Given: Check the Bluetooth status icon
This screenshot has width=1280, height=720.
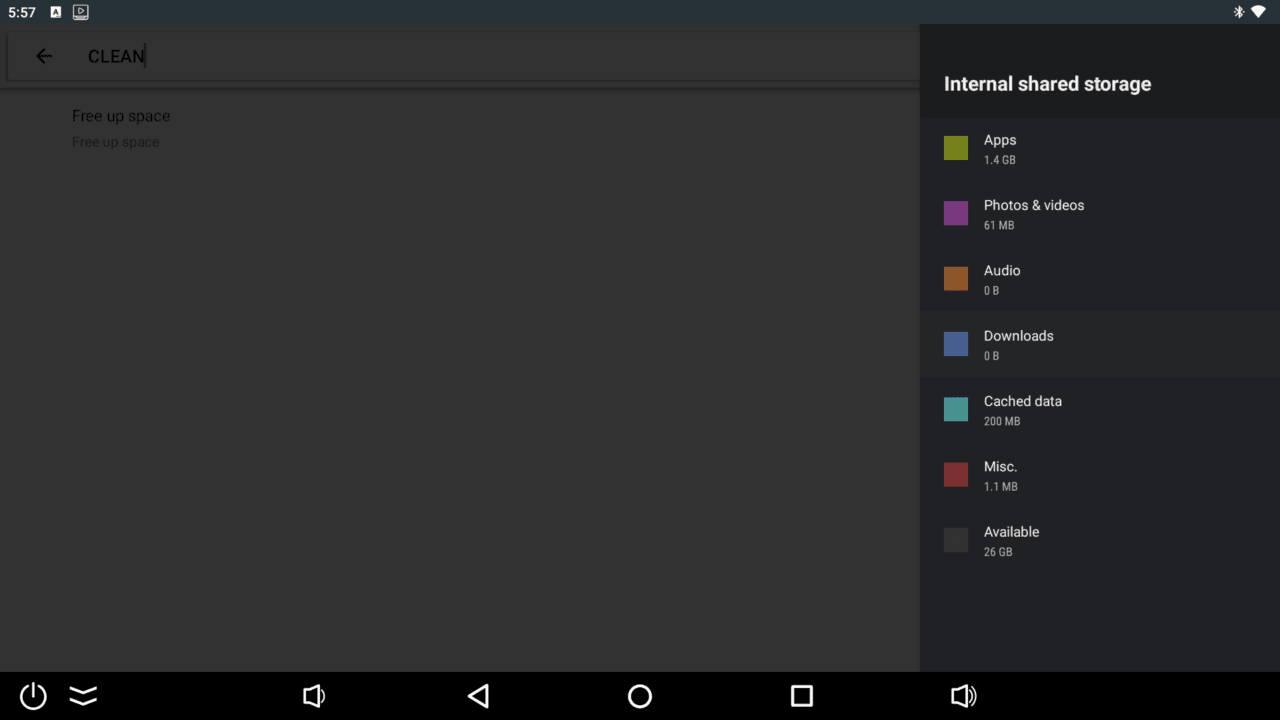Looking at the screenshot, I should (x=1238, y=12).
